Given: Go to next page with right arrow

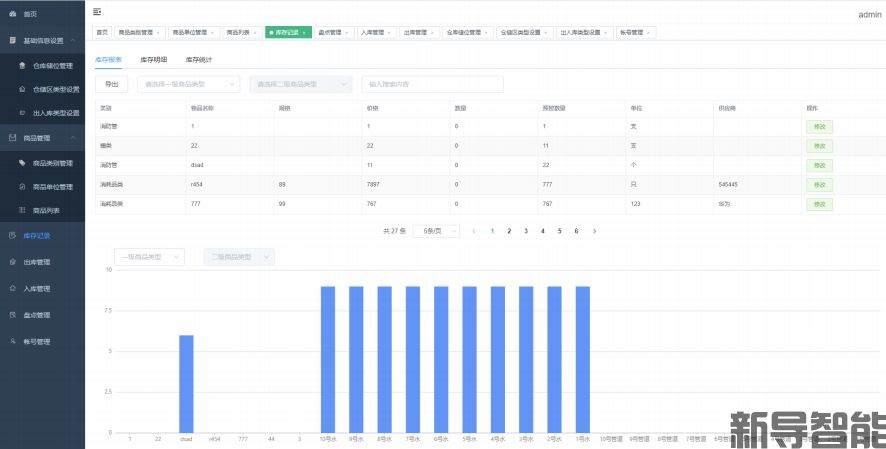Looking at the screenshot, I should (x=595, y=231).
